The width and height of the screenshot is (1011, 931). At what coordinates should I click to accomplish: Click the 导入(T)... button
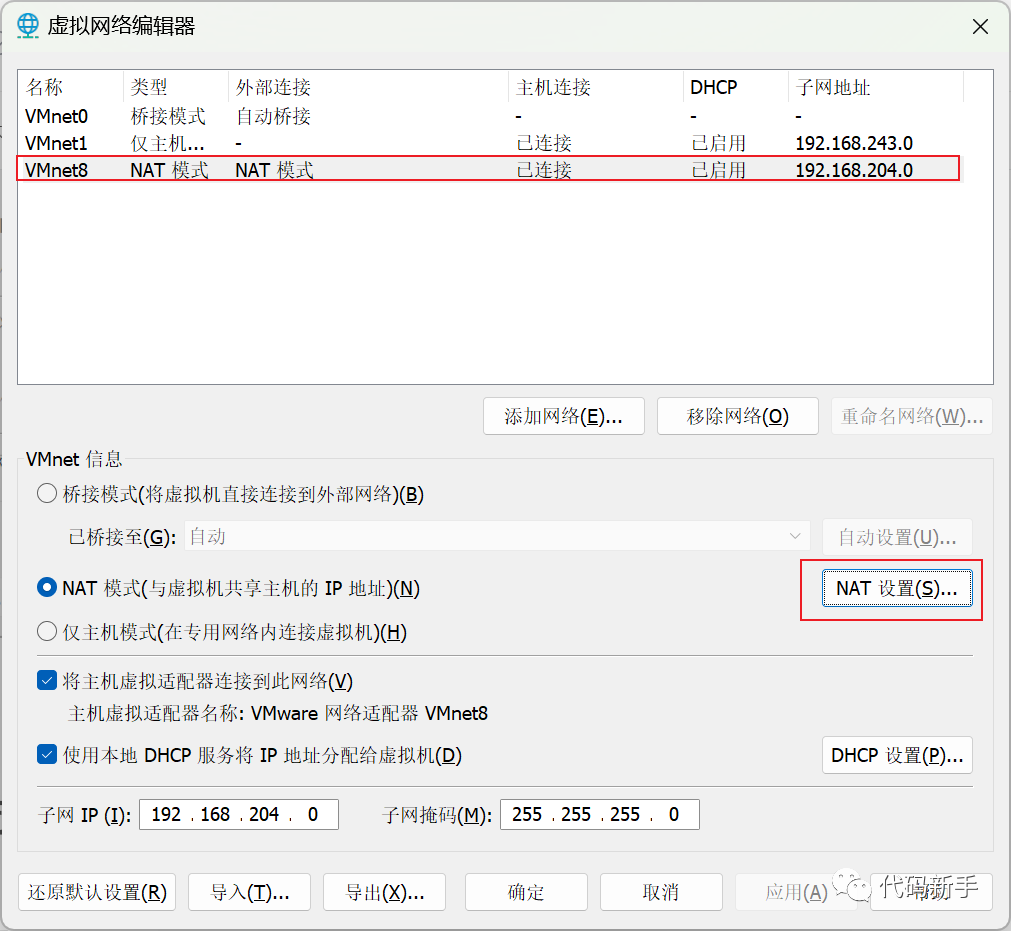point(250,892)
